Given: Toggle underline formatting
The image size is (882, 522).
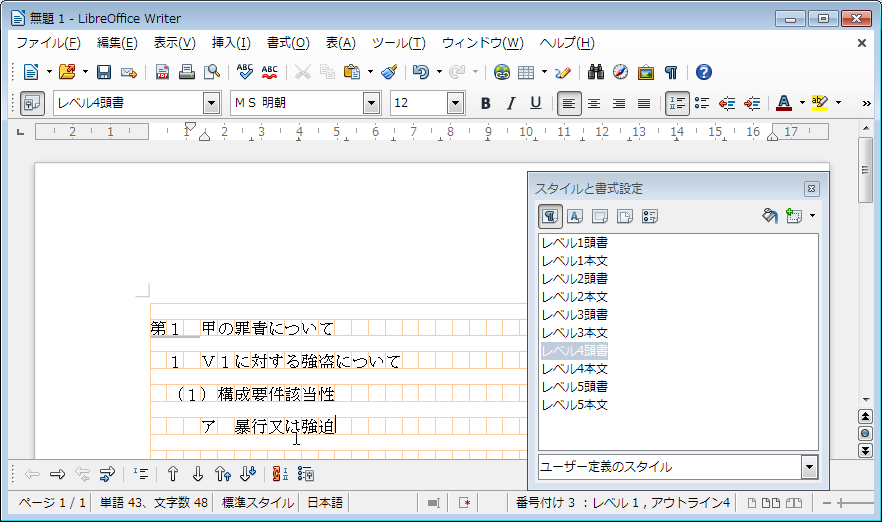Looking at the screenshot, I should coord(536,103).
